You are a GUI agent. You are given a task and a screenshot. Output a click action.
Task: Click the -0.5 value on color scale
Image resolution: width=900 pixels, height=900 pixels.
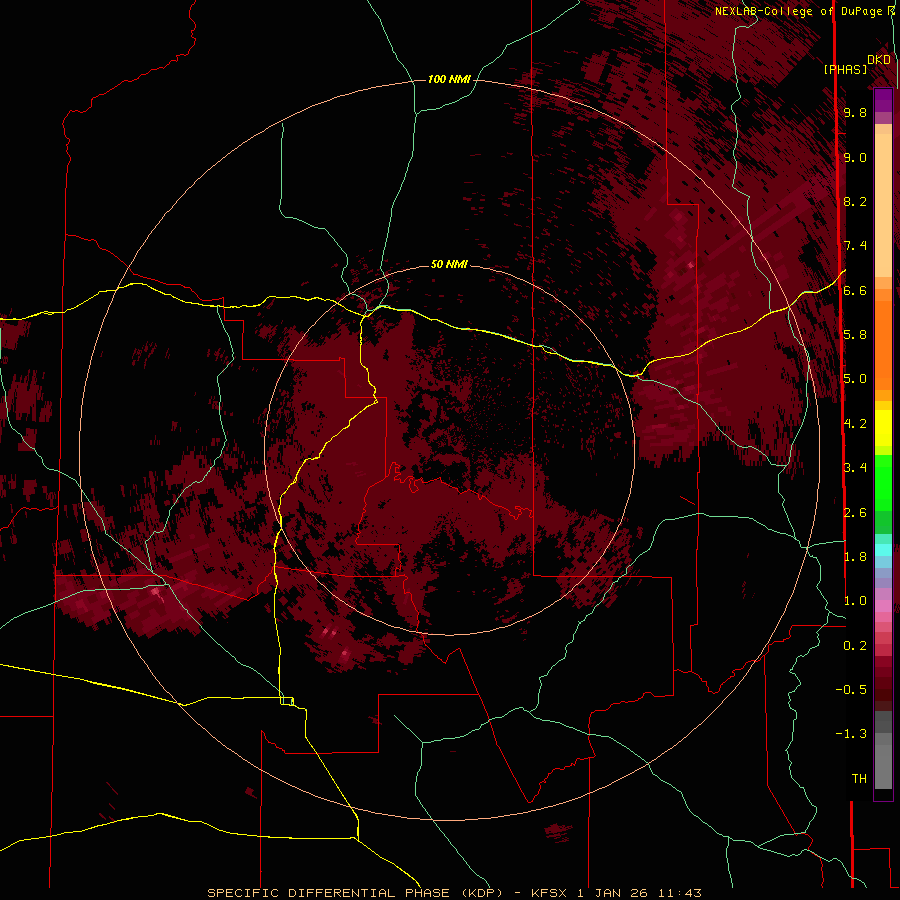851,690
